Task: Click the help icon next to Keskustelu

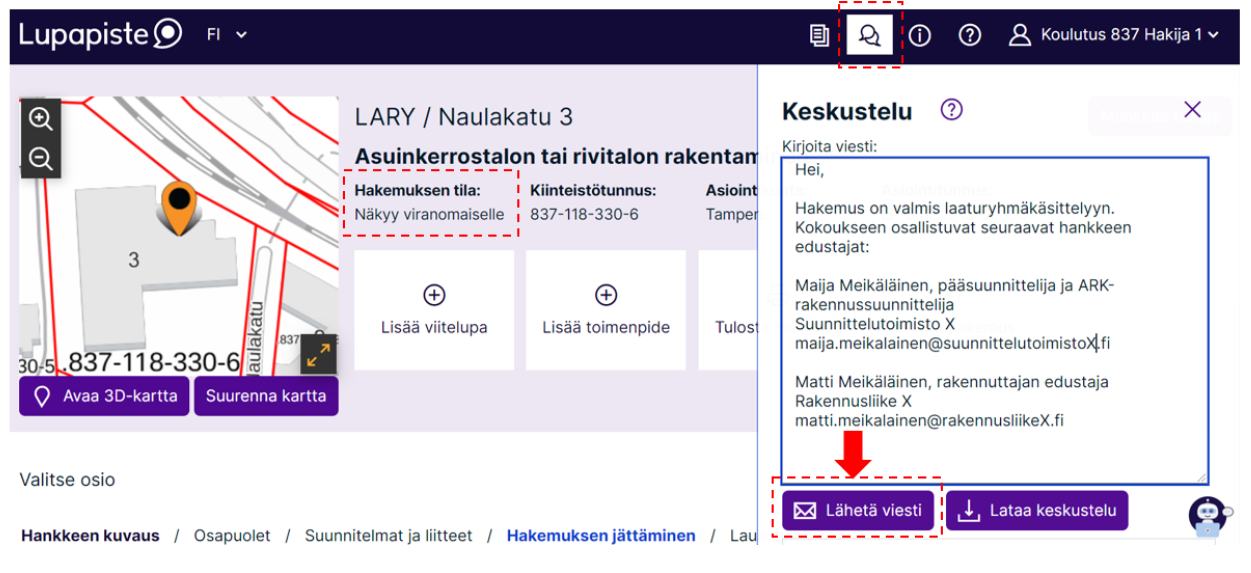Action: (x=952, y=110)
